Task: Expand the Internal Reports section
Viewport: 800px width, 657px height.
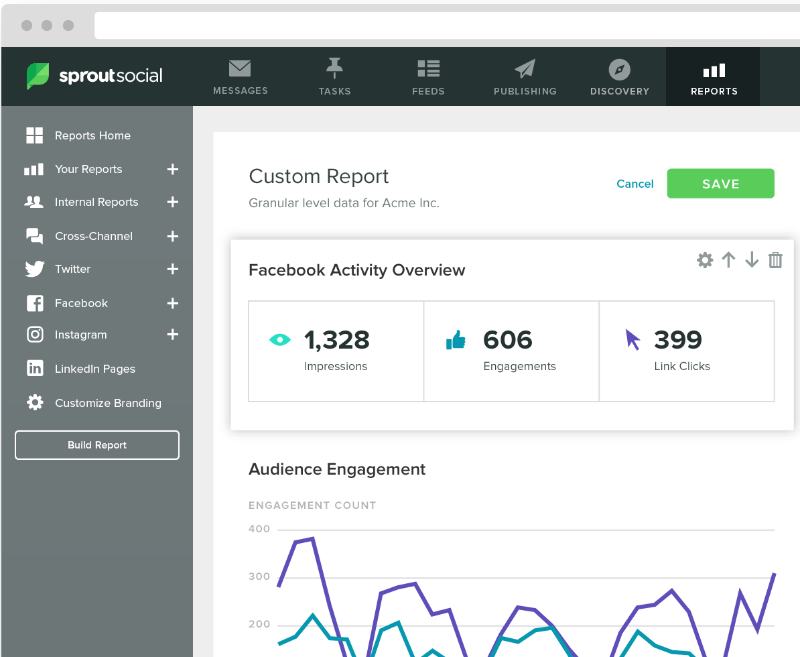Action: 172,202
